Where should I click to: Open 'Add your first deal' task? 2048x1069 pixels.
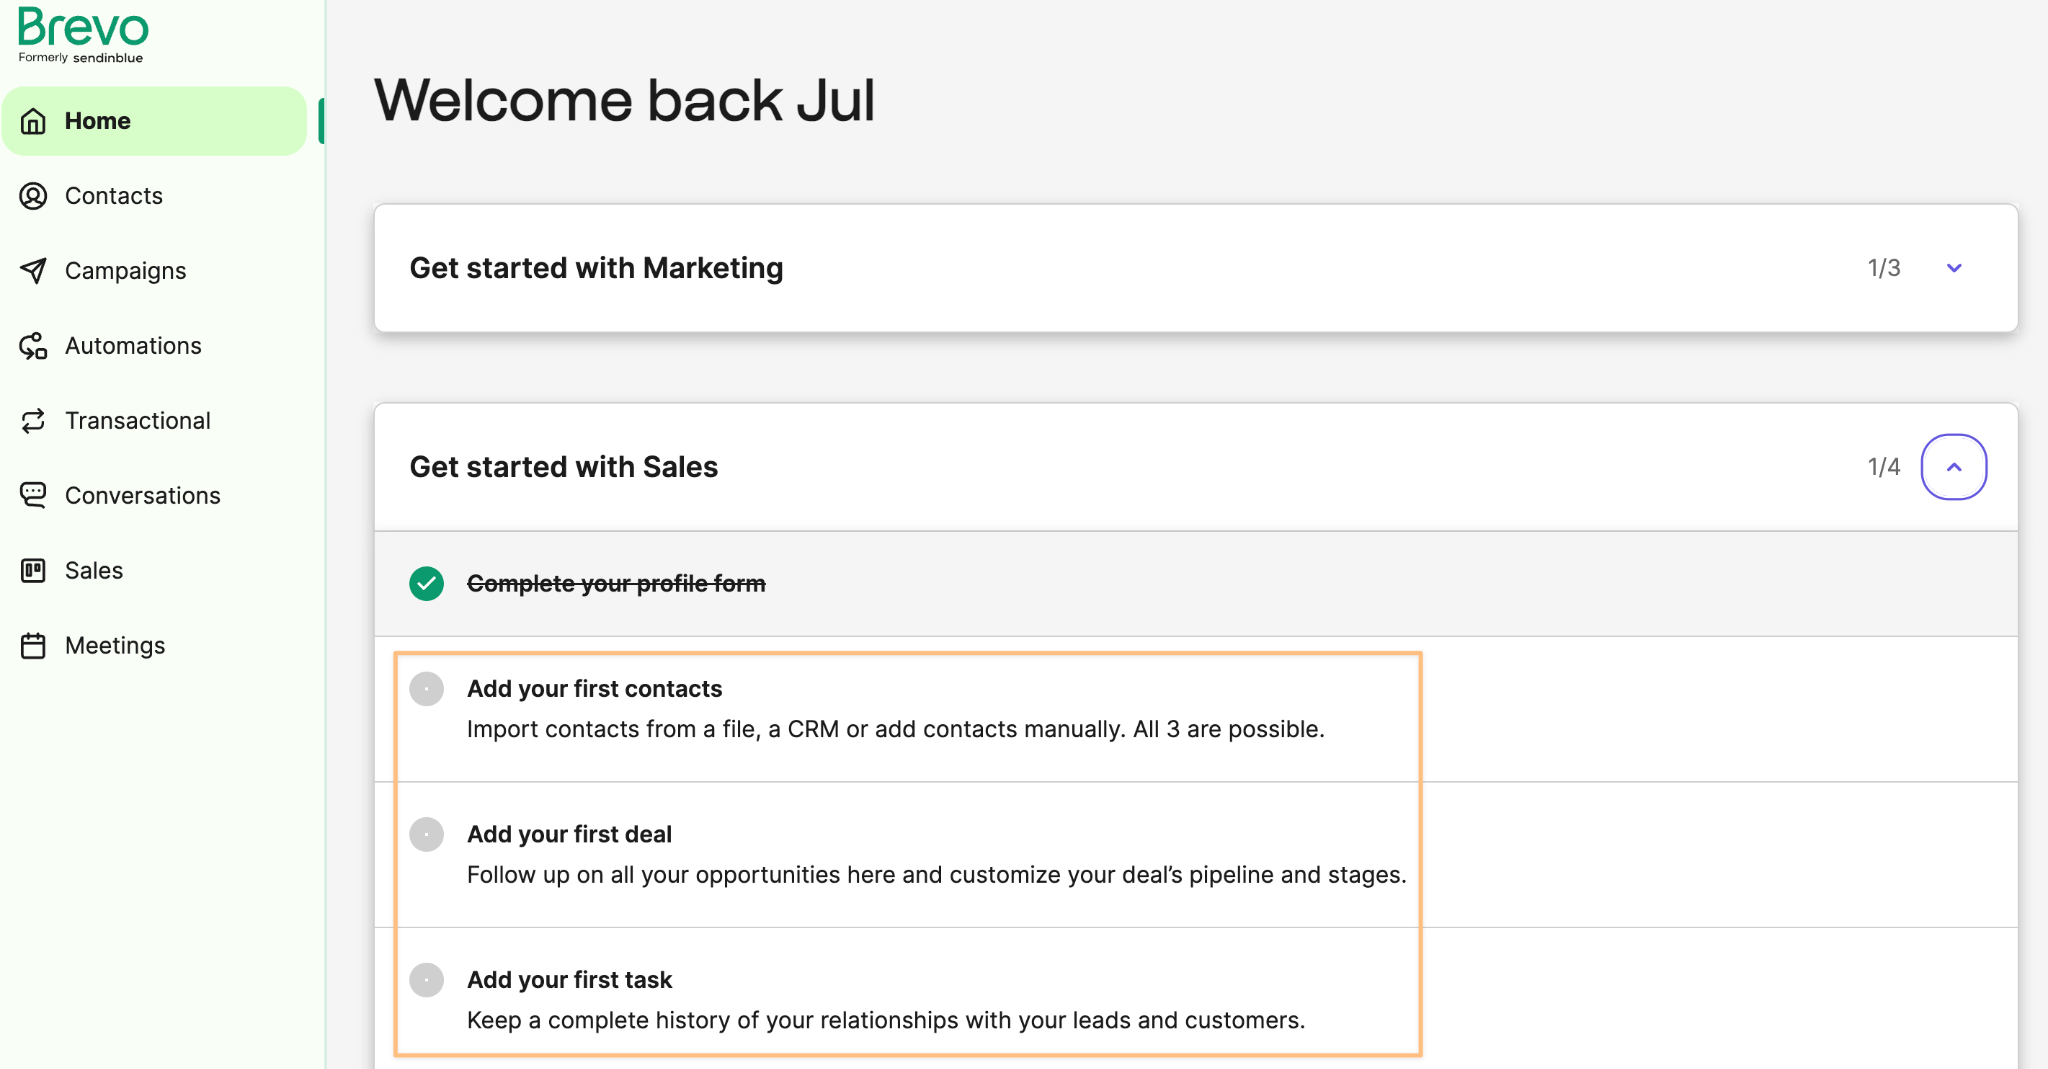coord(569,834)
